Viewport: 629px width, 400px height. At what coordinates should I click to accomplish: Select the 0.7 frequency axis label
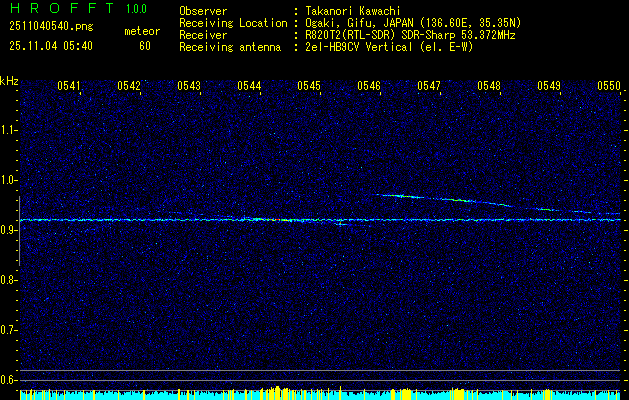[9, 330]
